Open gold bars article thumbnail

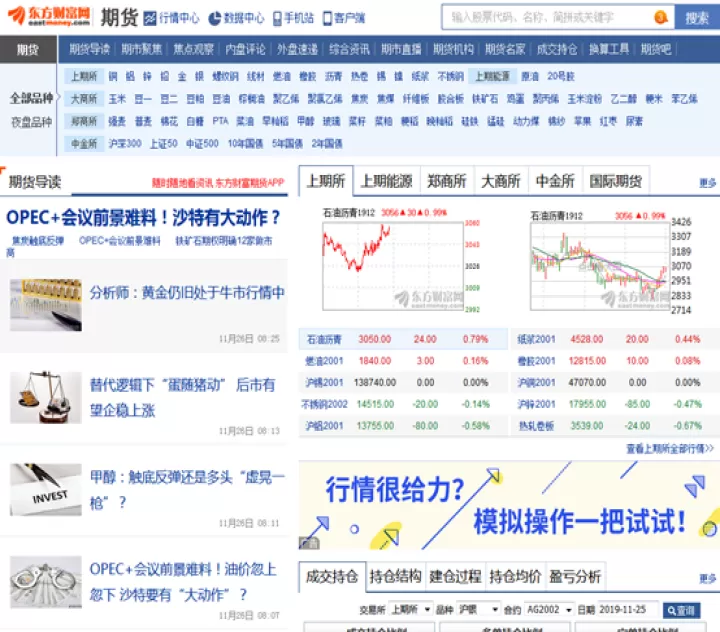click(x=45, y=305)
